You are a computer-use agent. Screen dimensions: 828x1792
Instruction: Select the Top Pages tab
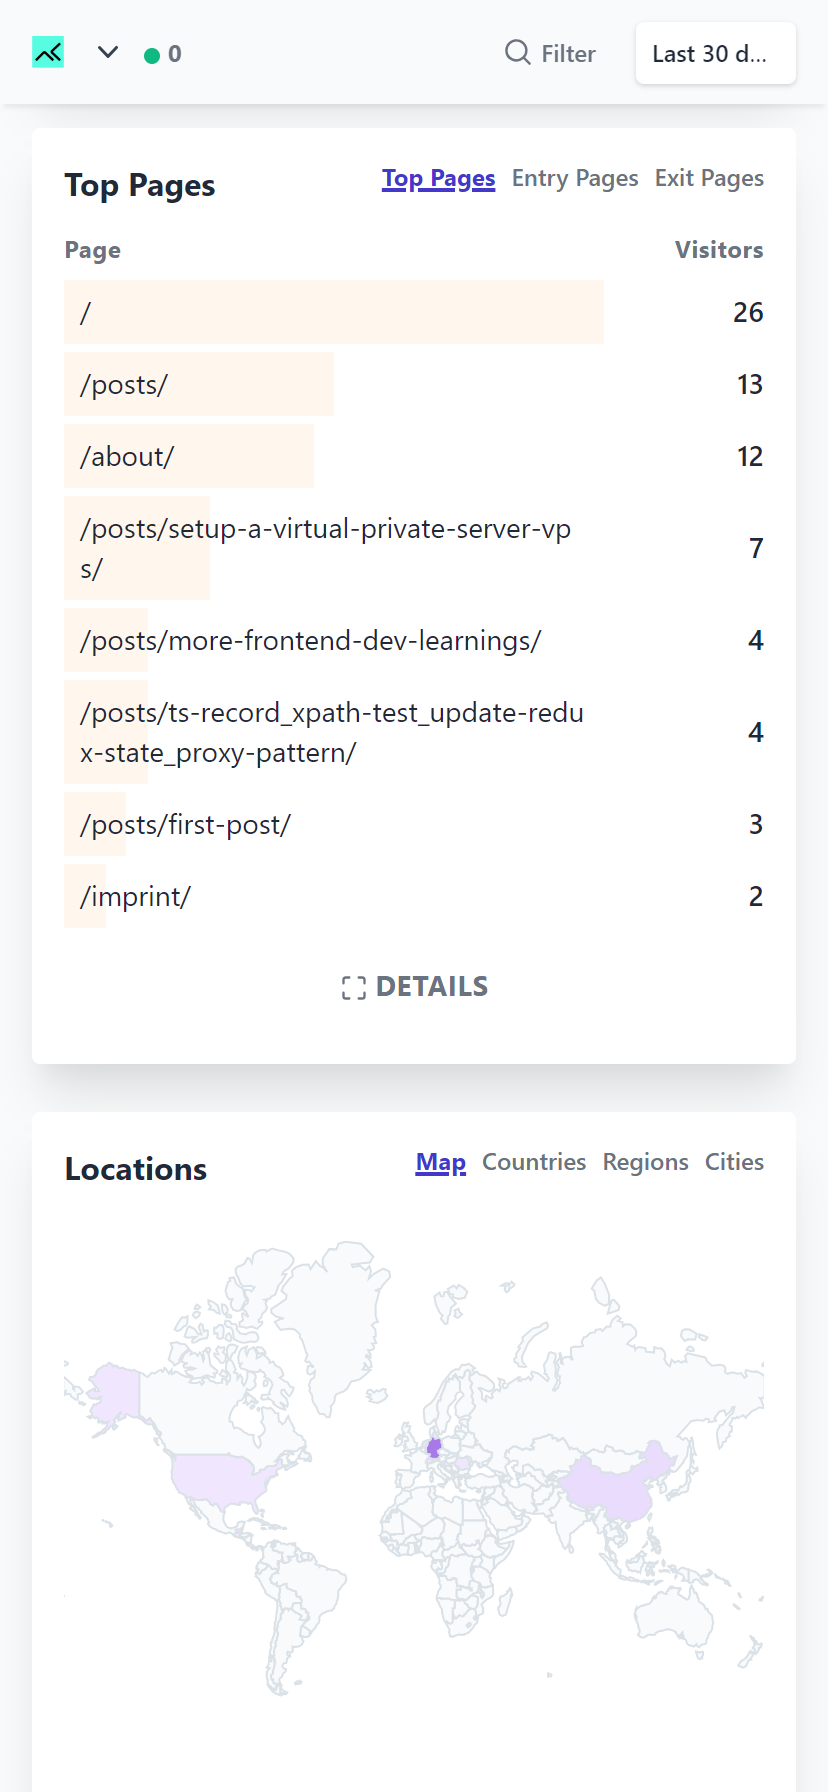click(438, 178)
